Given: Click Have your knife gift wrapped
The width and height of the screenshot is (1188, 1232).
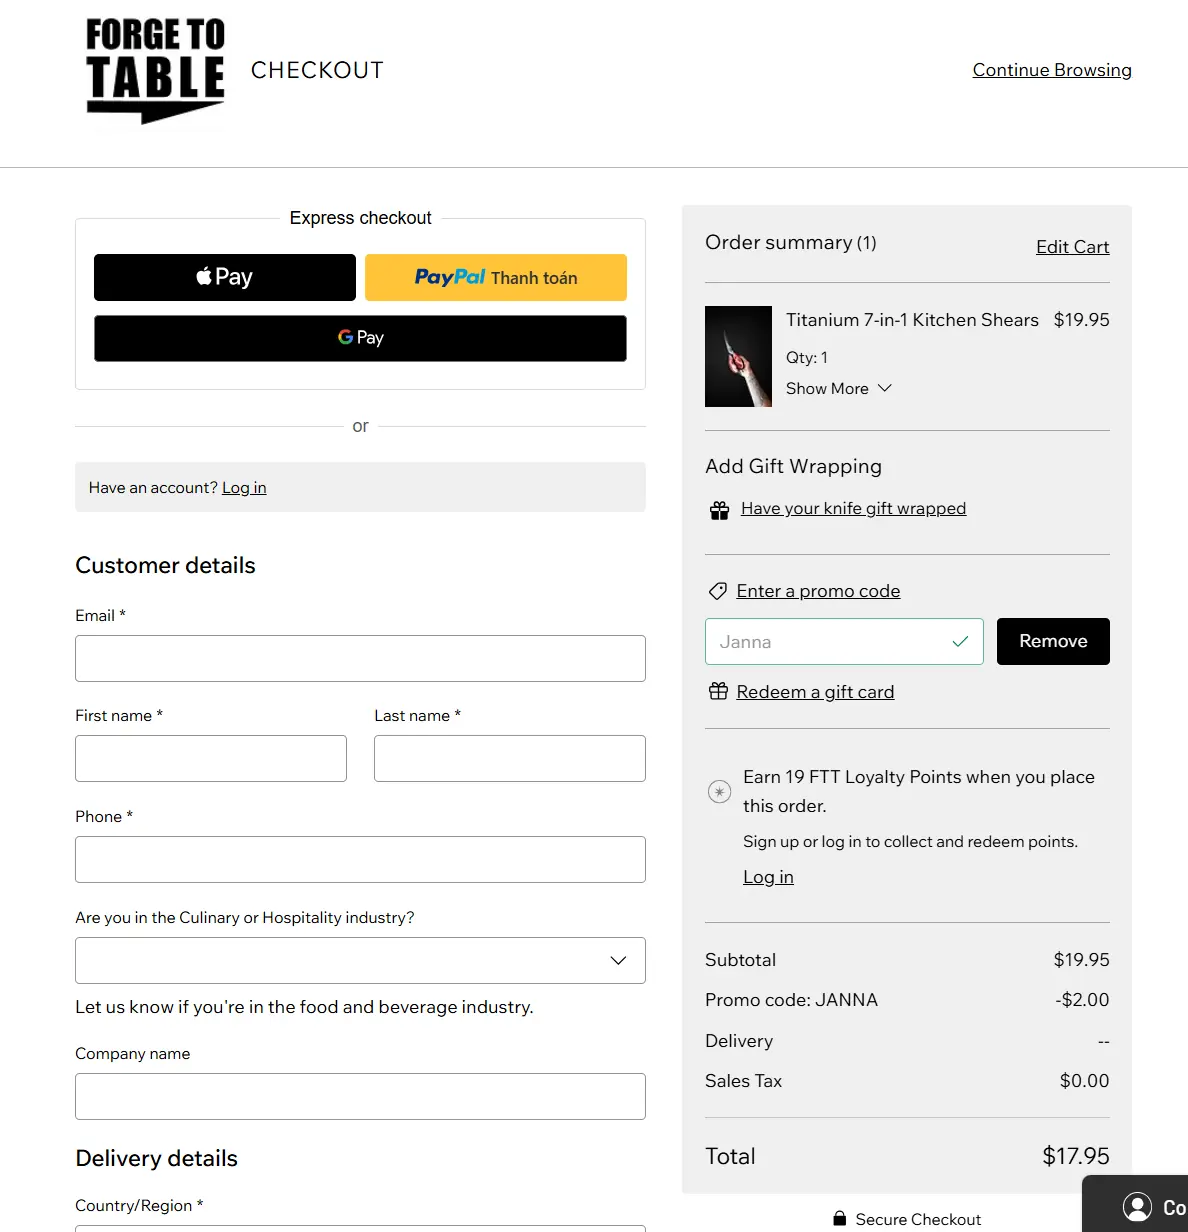Looking at the screenshot, I should pos(853,509).
